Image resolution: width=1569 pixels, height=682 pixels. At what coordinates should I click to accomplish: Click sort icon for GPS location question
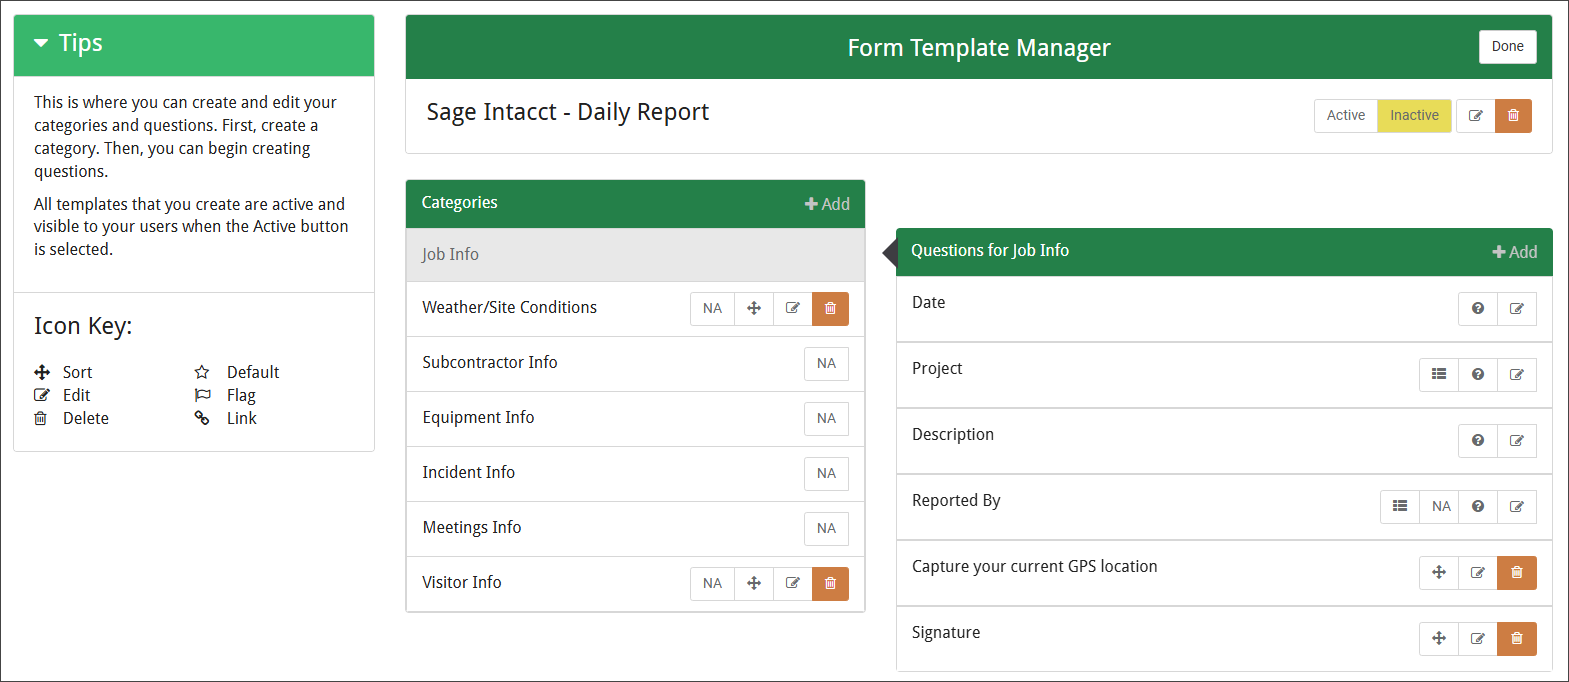(x=1439, y=573)
